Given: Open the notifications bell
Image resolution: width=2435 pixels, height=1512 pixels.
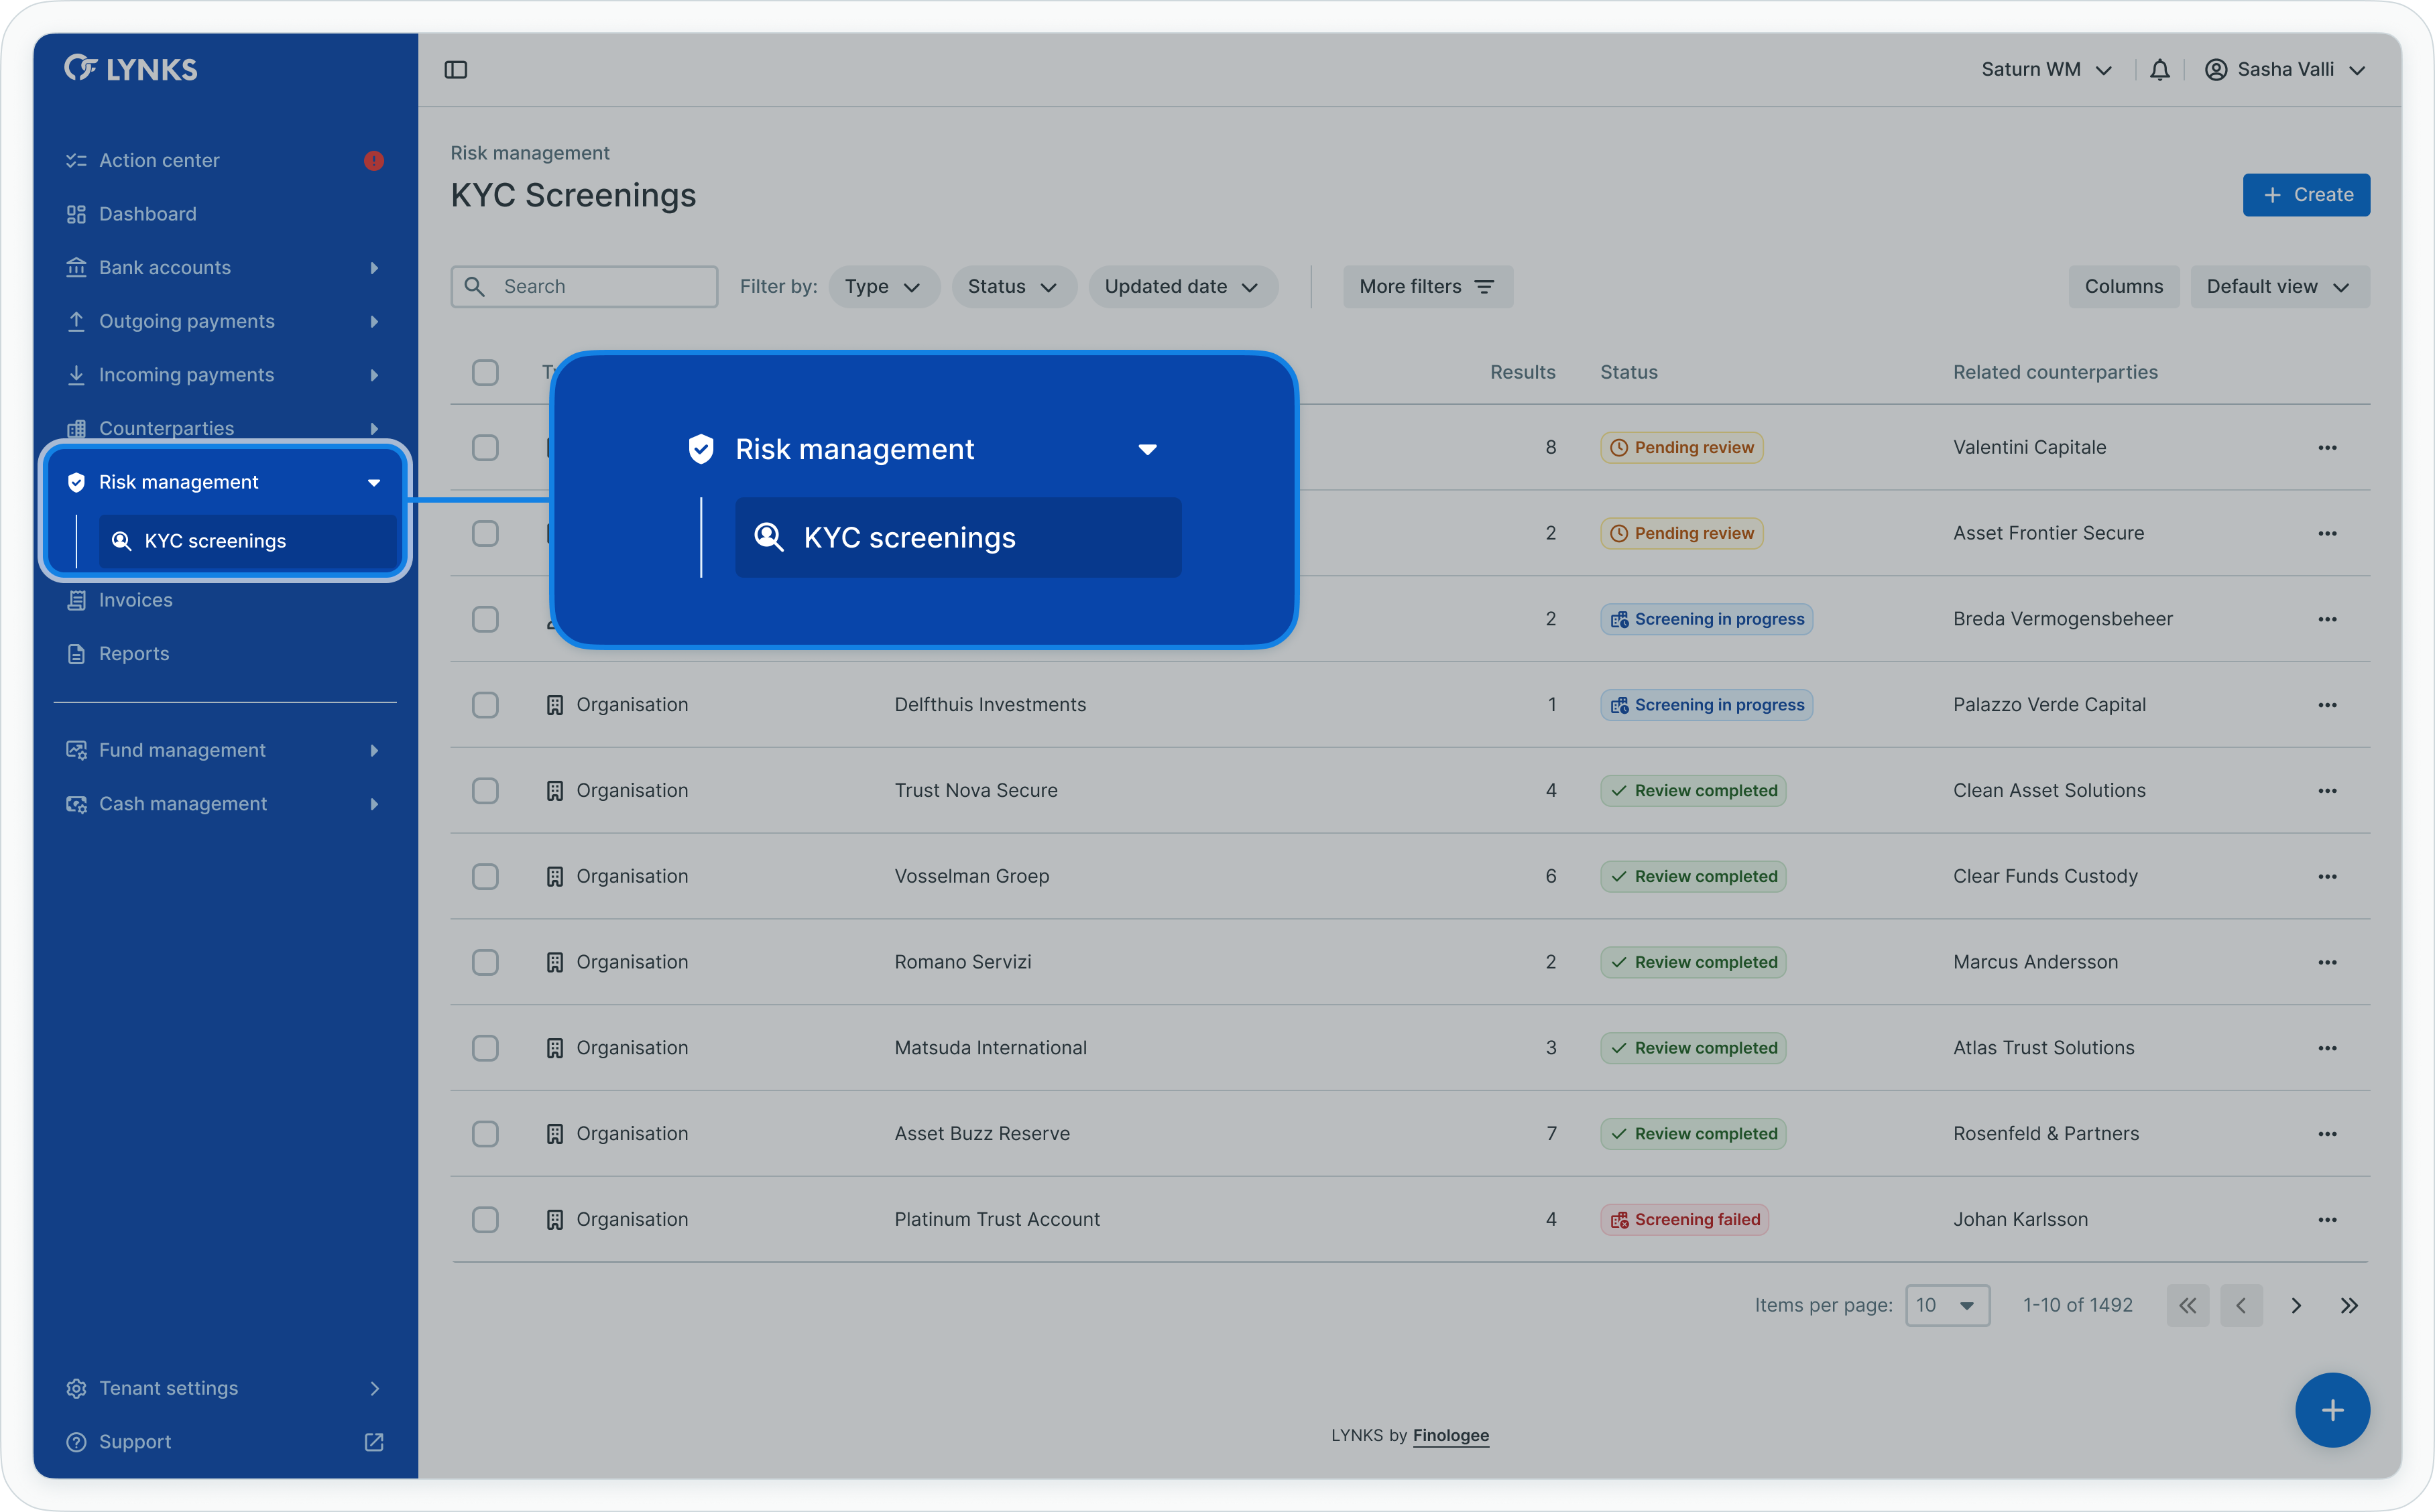Looking at the screenshot, I should coord(2160,69).
